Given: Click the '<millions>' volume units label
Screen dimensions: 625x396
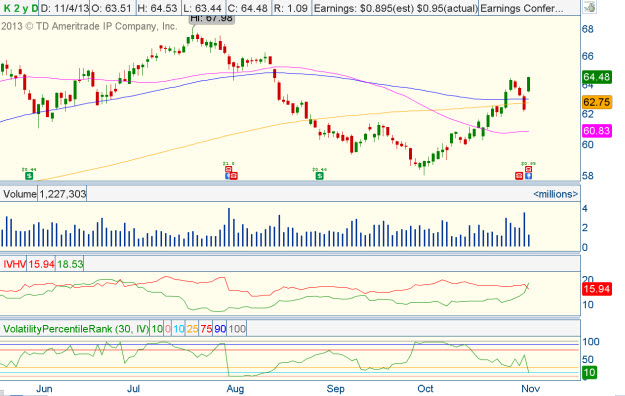Looking at the screenshot, I should point(555,194).
